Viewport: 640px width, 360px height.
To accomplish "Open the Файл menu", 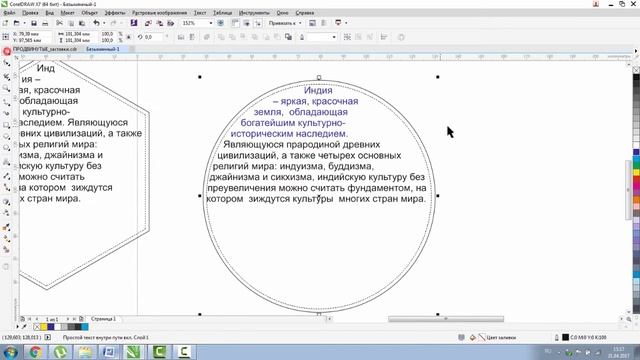I will pos(9,13).
